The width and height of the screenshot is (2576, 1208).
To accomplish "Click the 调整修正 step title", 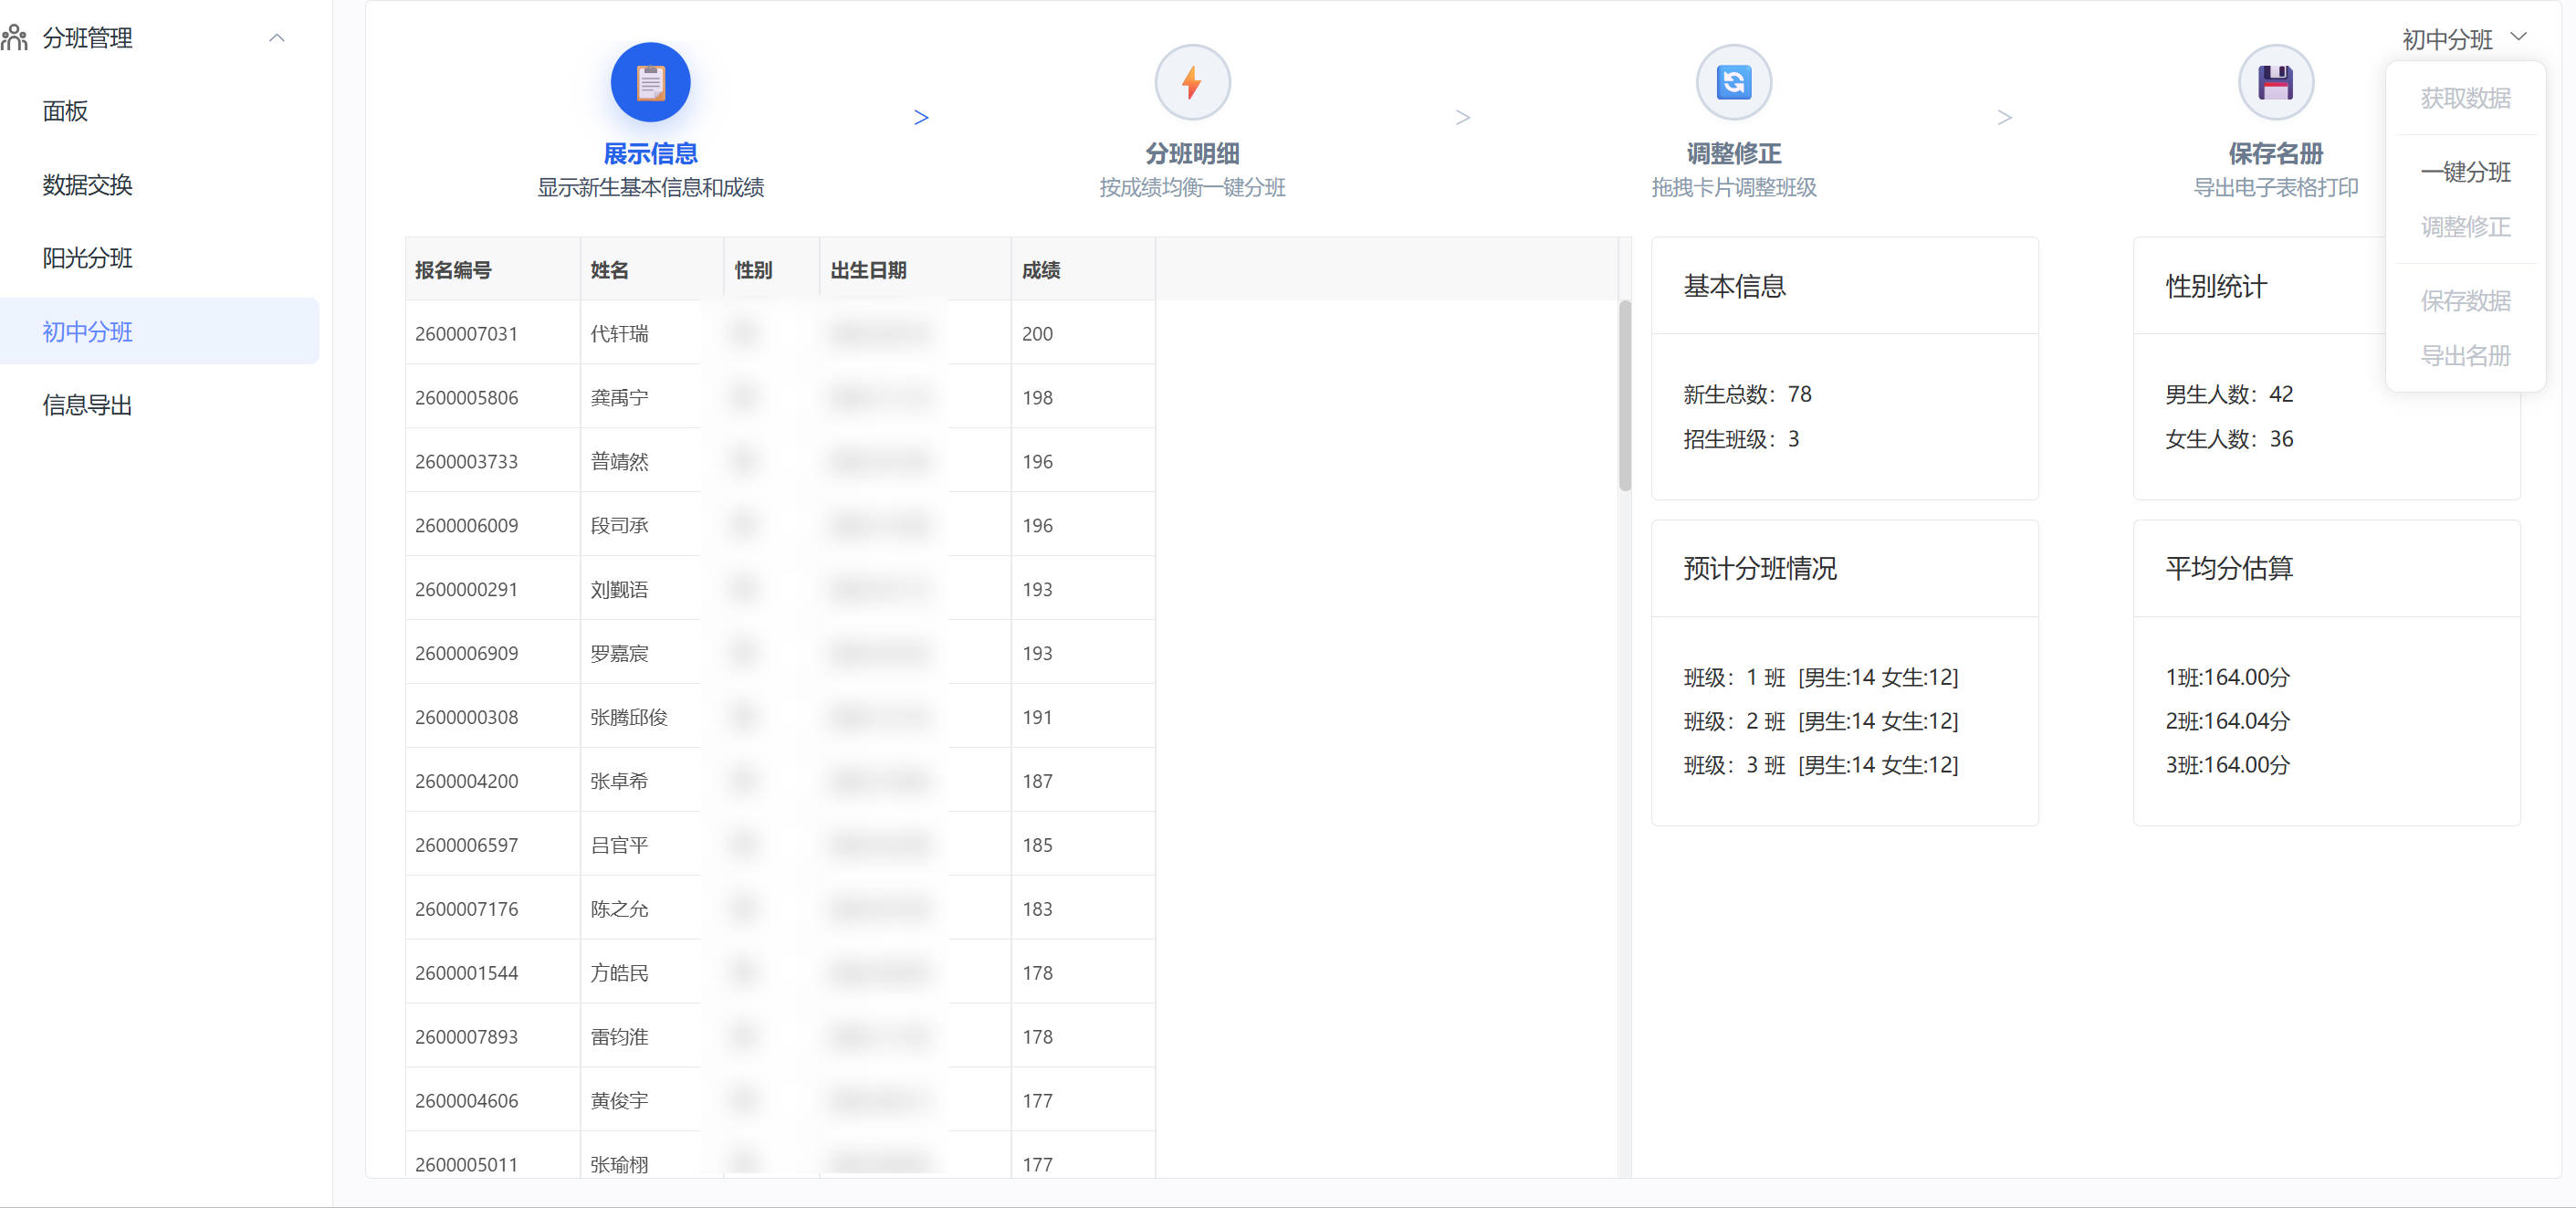I will (x=1734, y=154).
